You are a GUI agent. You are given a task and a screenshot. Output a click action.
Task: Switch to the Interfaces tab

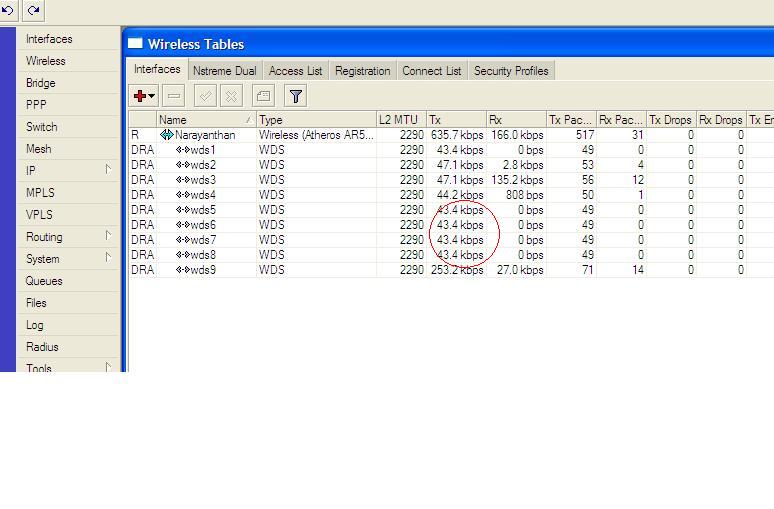(x=157, y=69)
